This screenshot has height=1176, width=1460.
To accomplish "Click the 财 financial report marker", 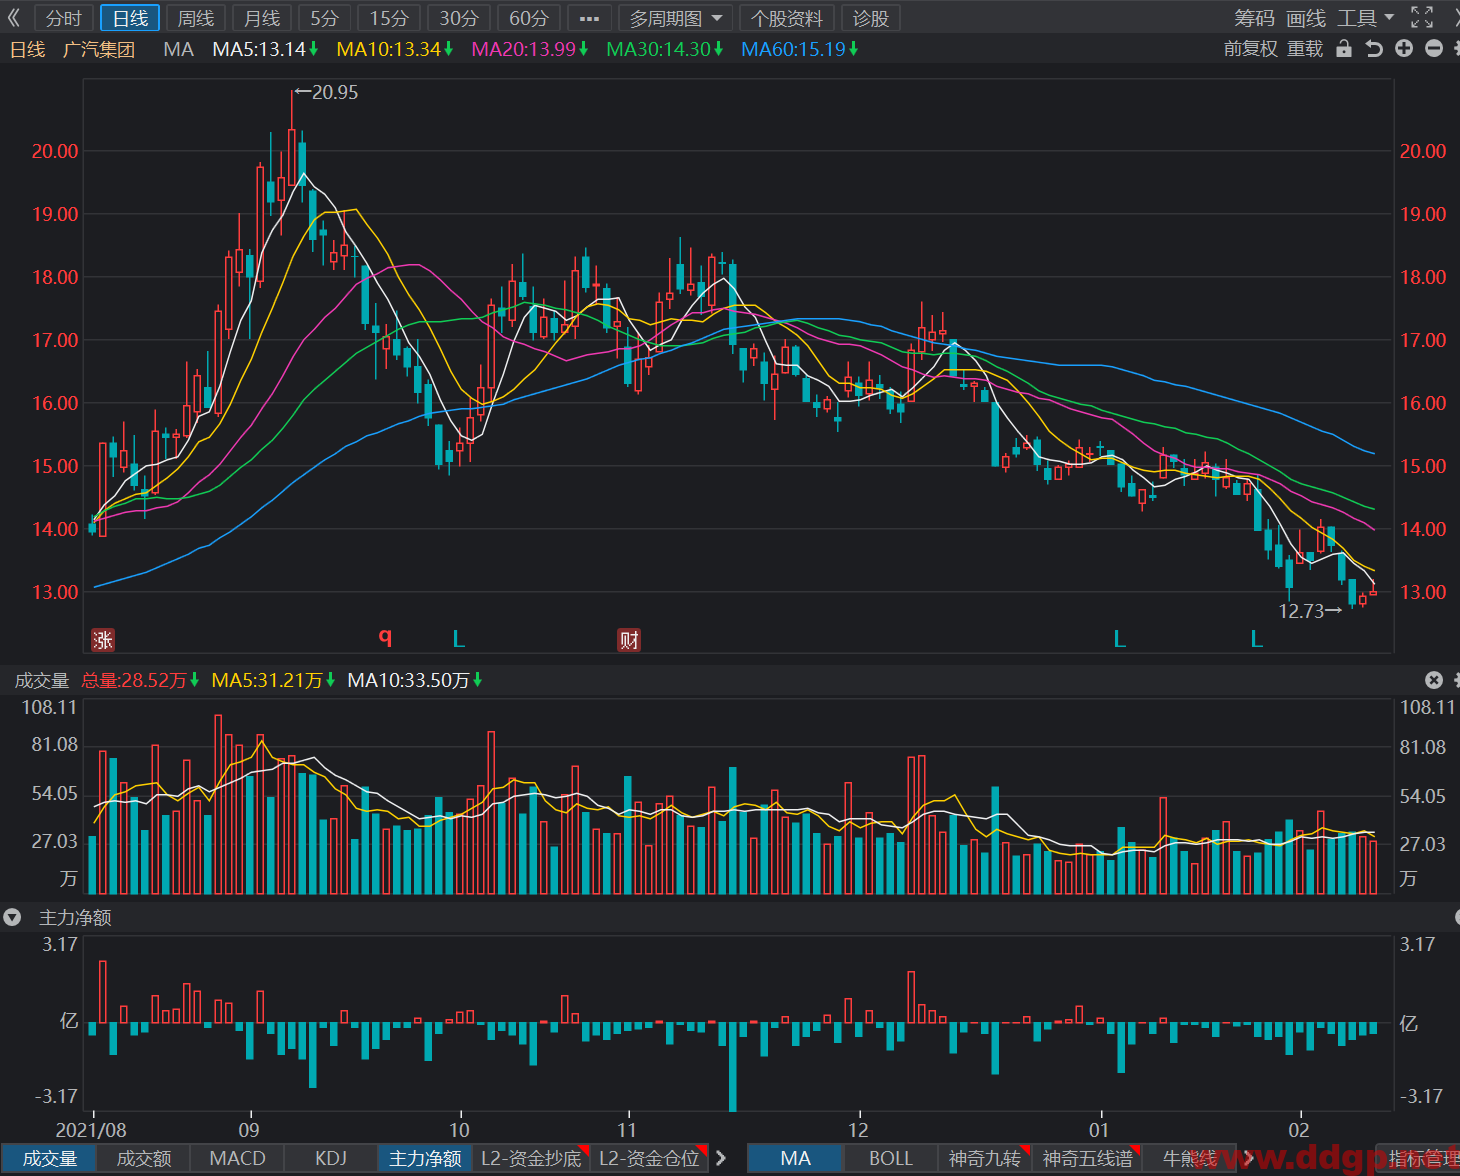I will pyautogui.click(x=629, y=640).
